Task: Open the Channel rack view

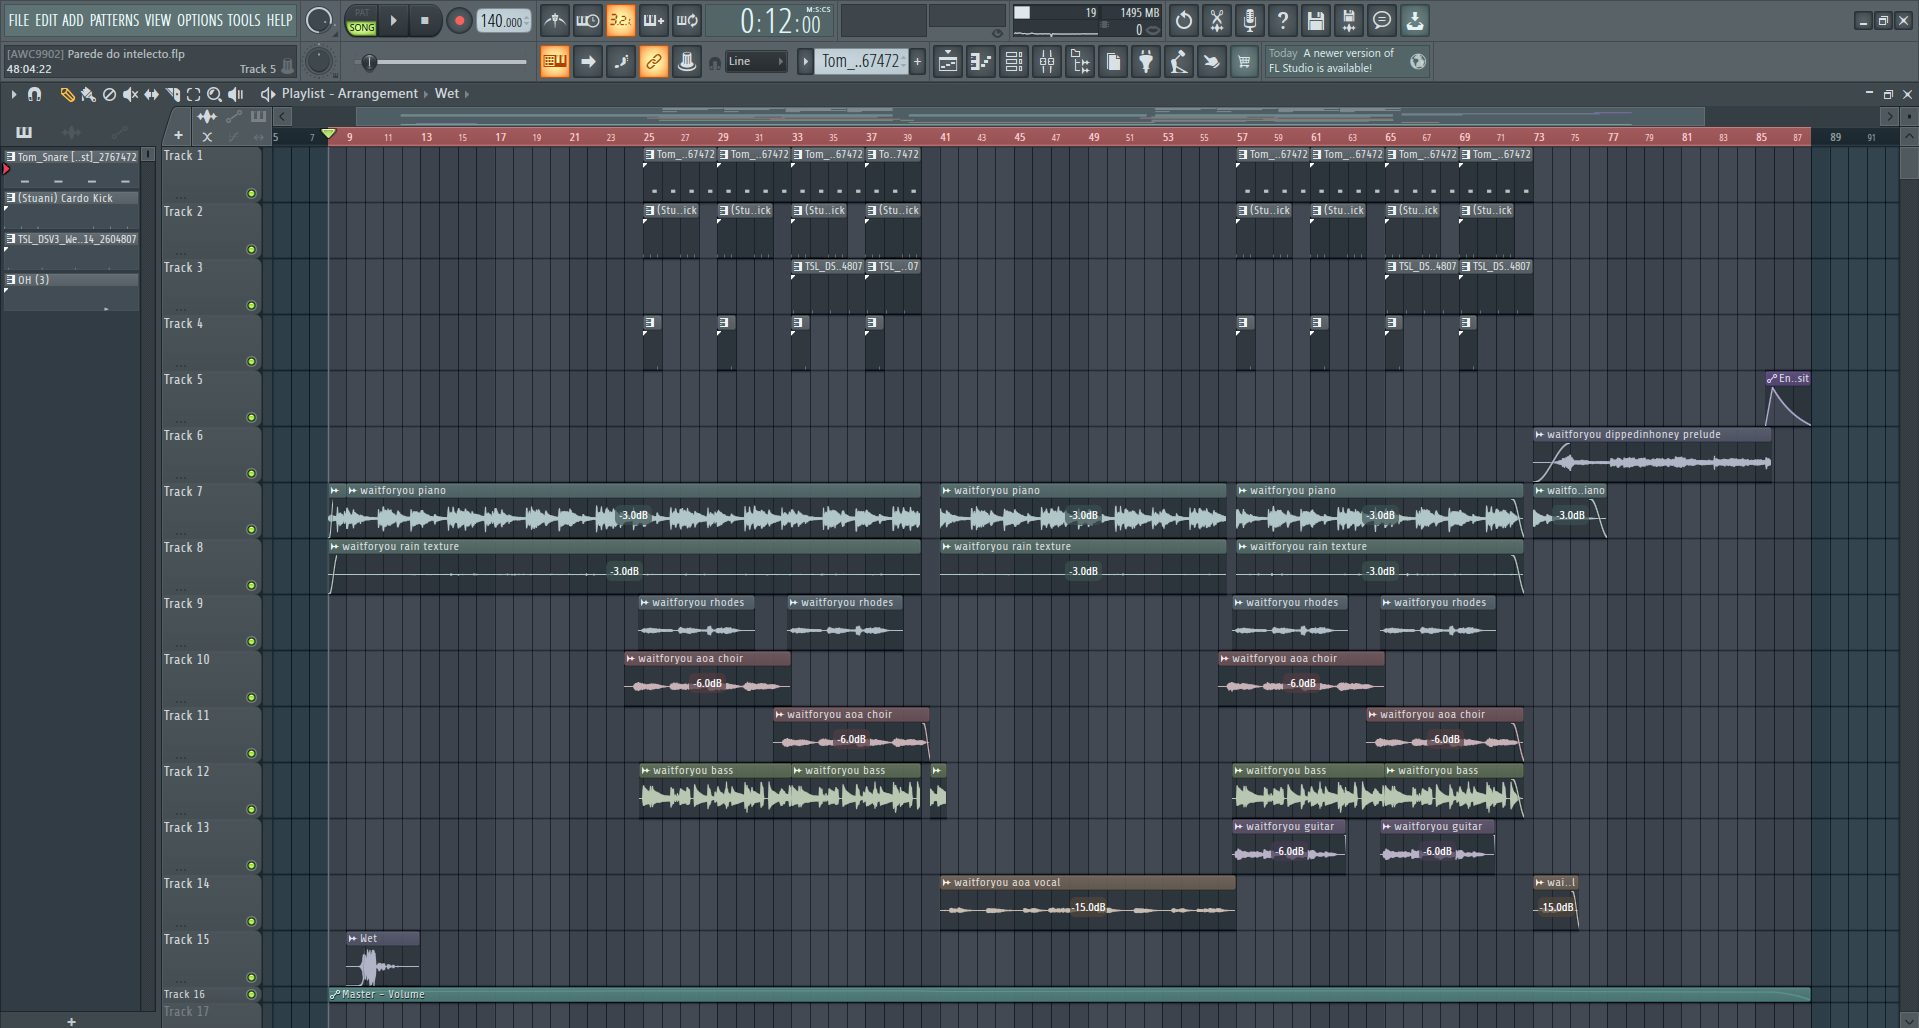Action: 1014,62
